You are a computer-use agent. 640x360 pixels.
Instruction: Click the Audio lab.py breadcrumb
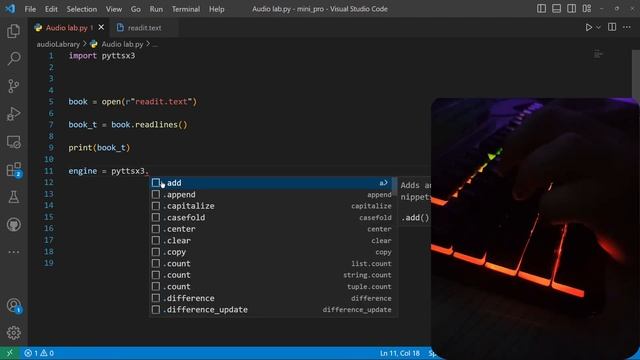[x=122, y=44]
